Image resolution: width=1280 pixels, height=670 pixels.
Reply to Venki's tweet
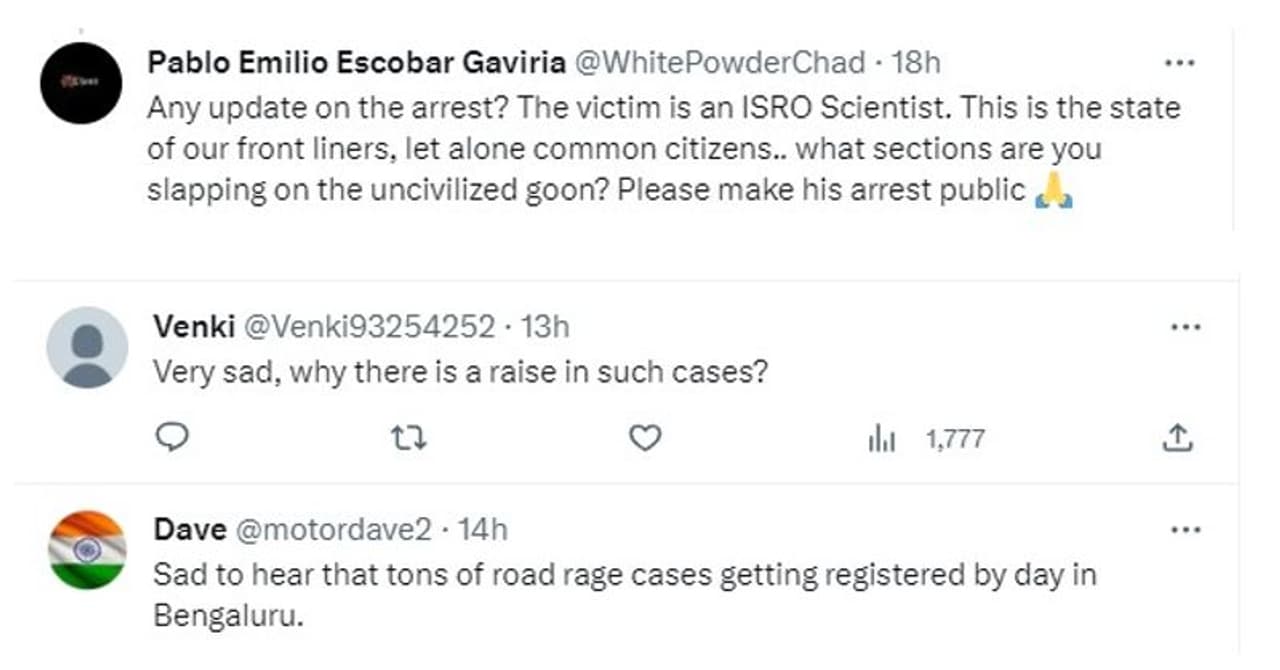[174, 437]
